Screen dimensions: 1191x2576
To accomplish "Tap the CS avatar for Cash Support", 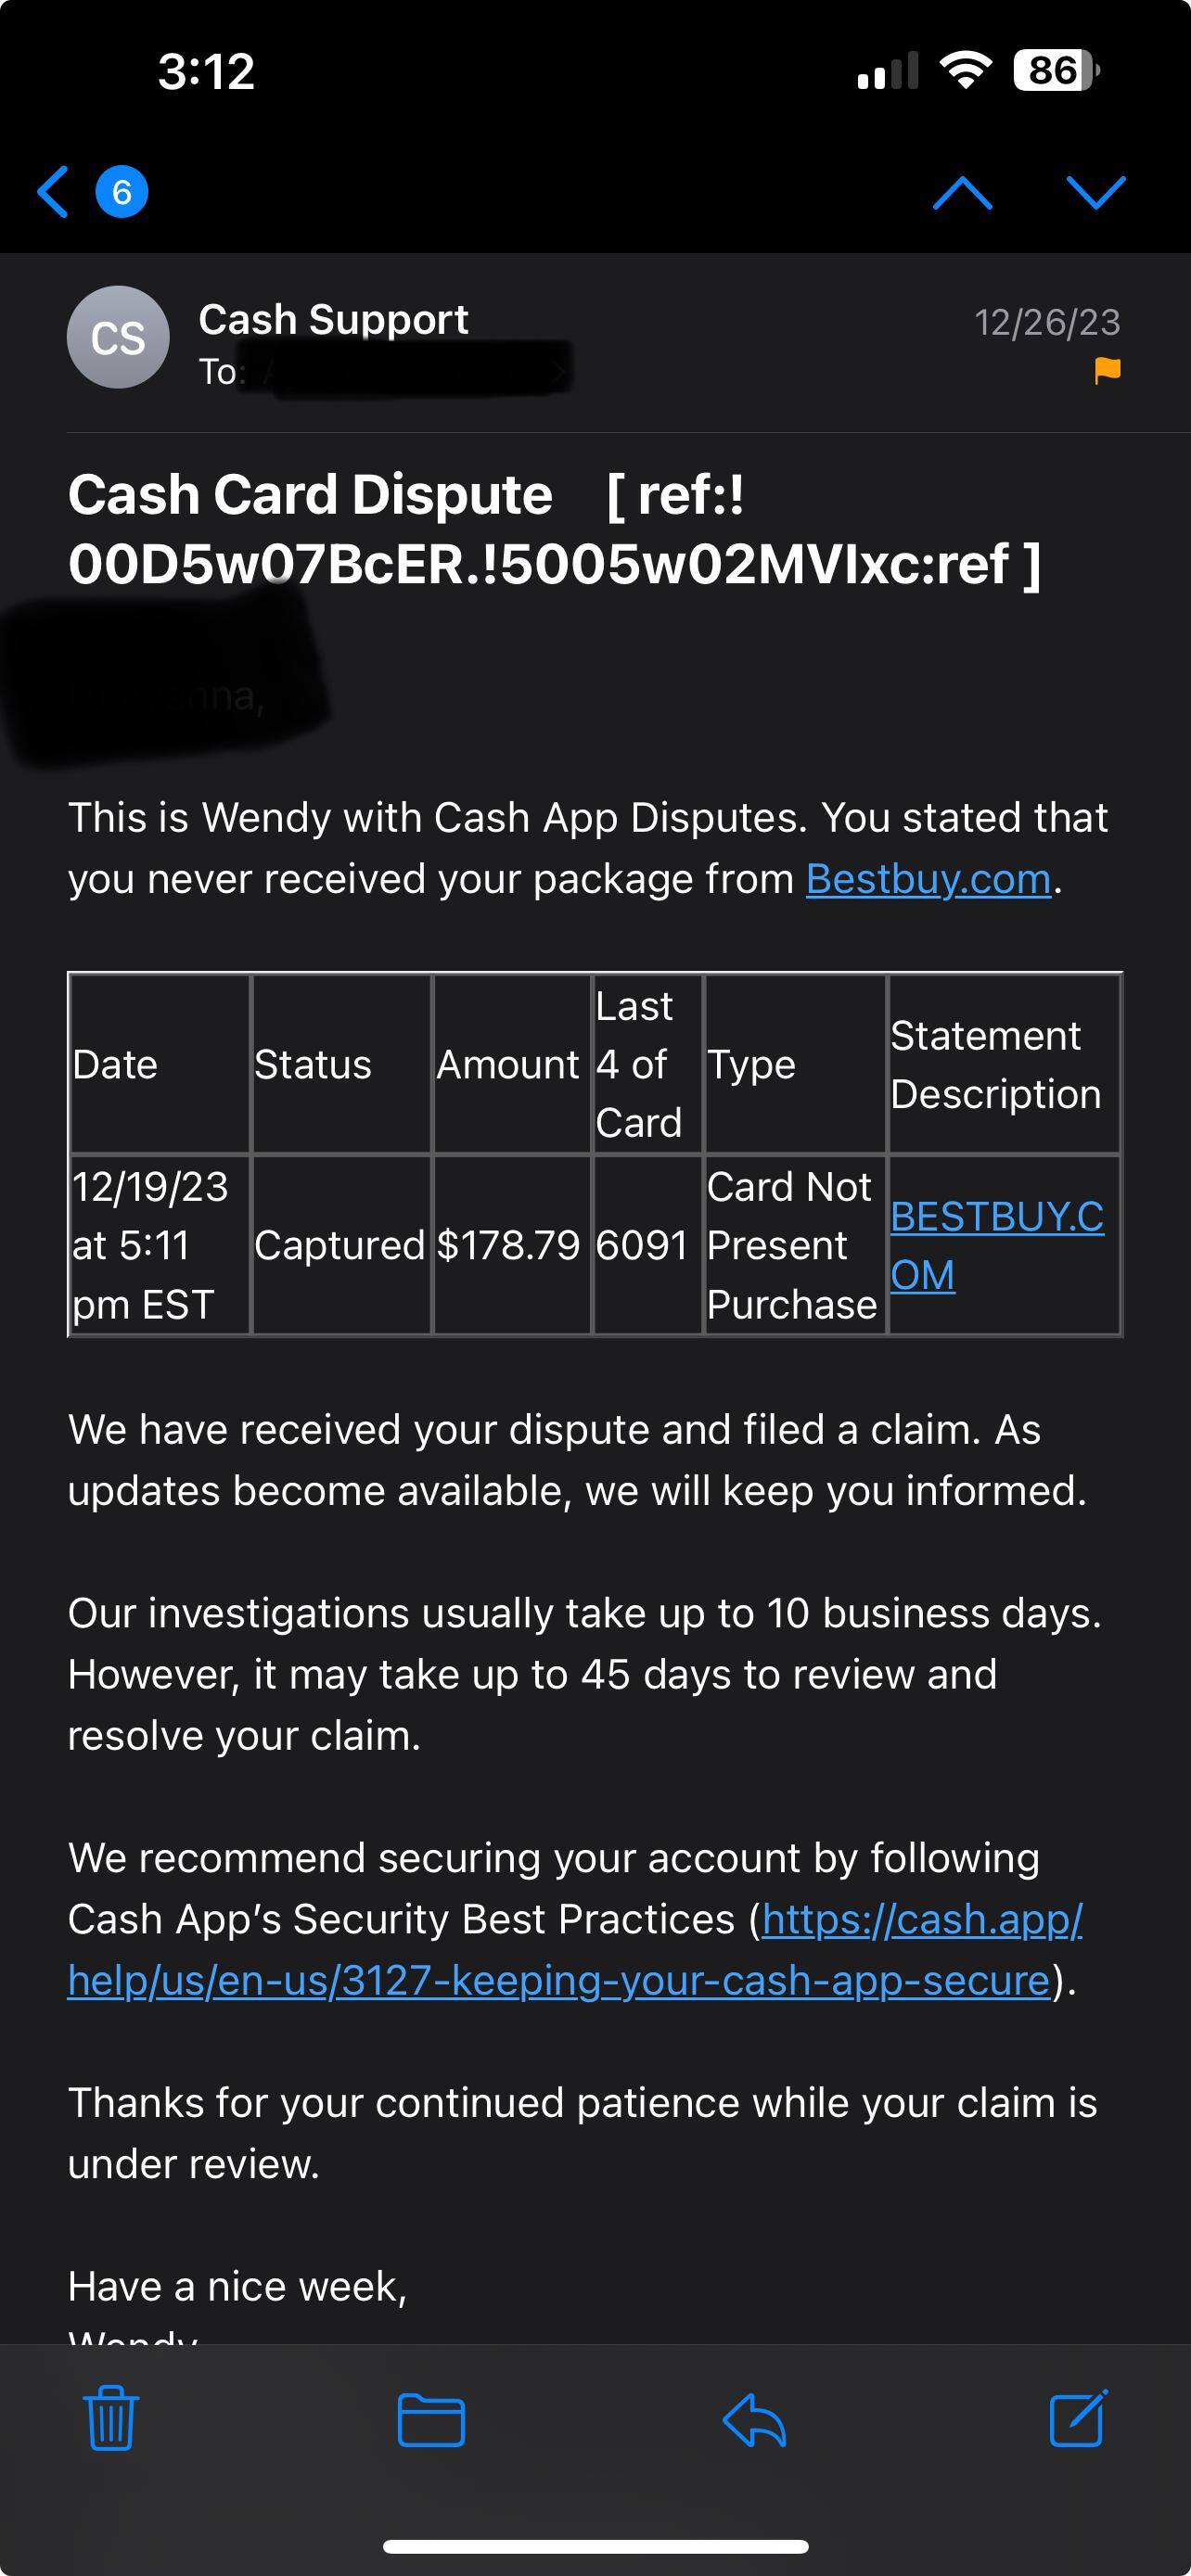I will coord(117,337).
